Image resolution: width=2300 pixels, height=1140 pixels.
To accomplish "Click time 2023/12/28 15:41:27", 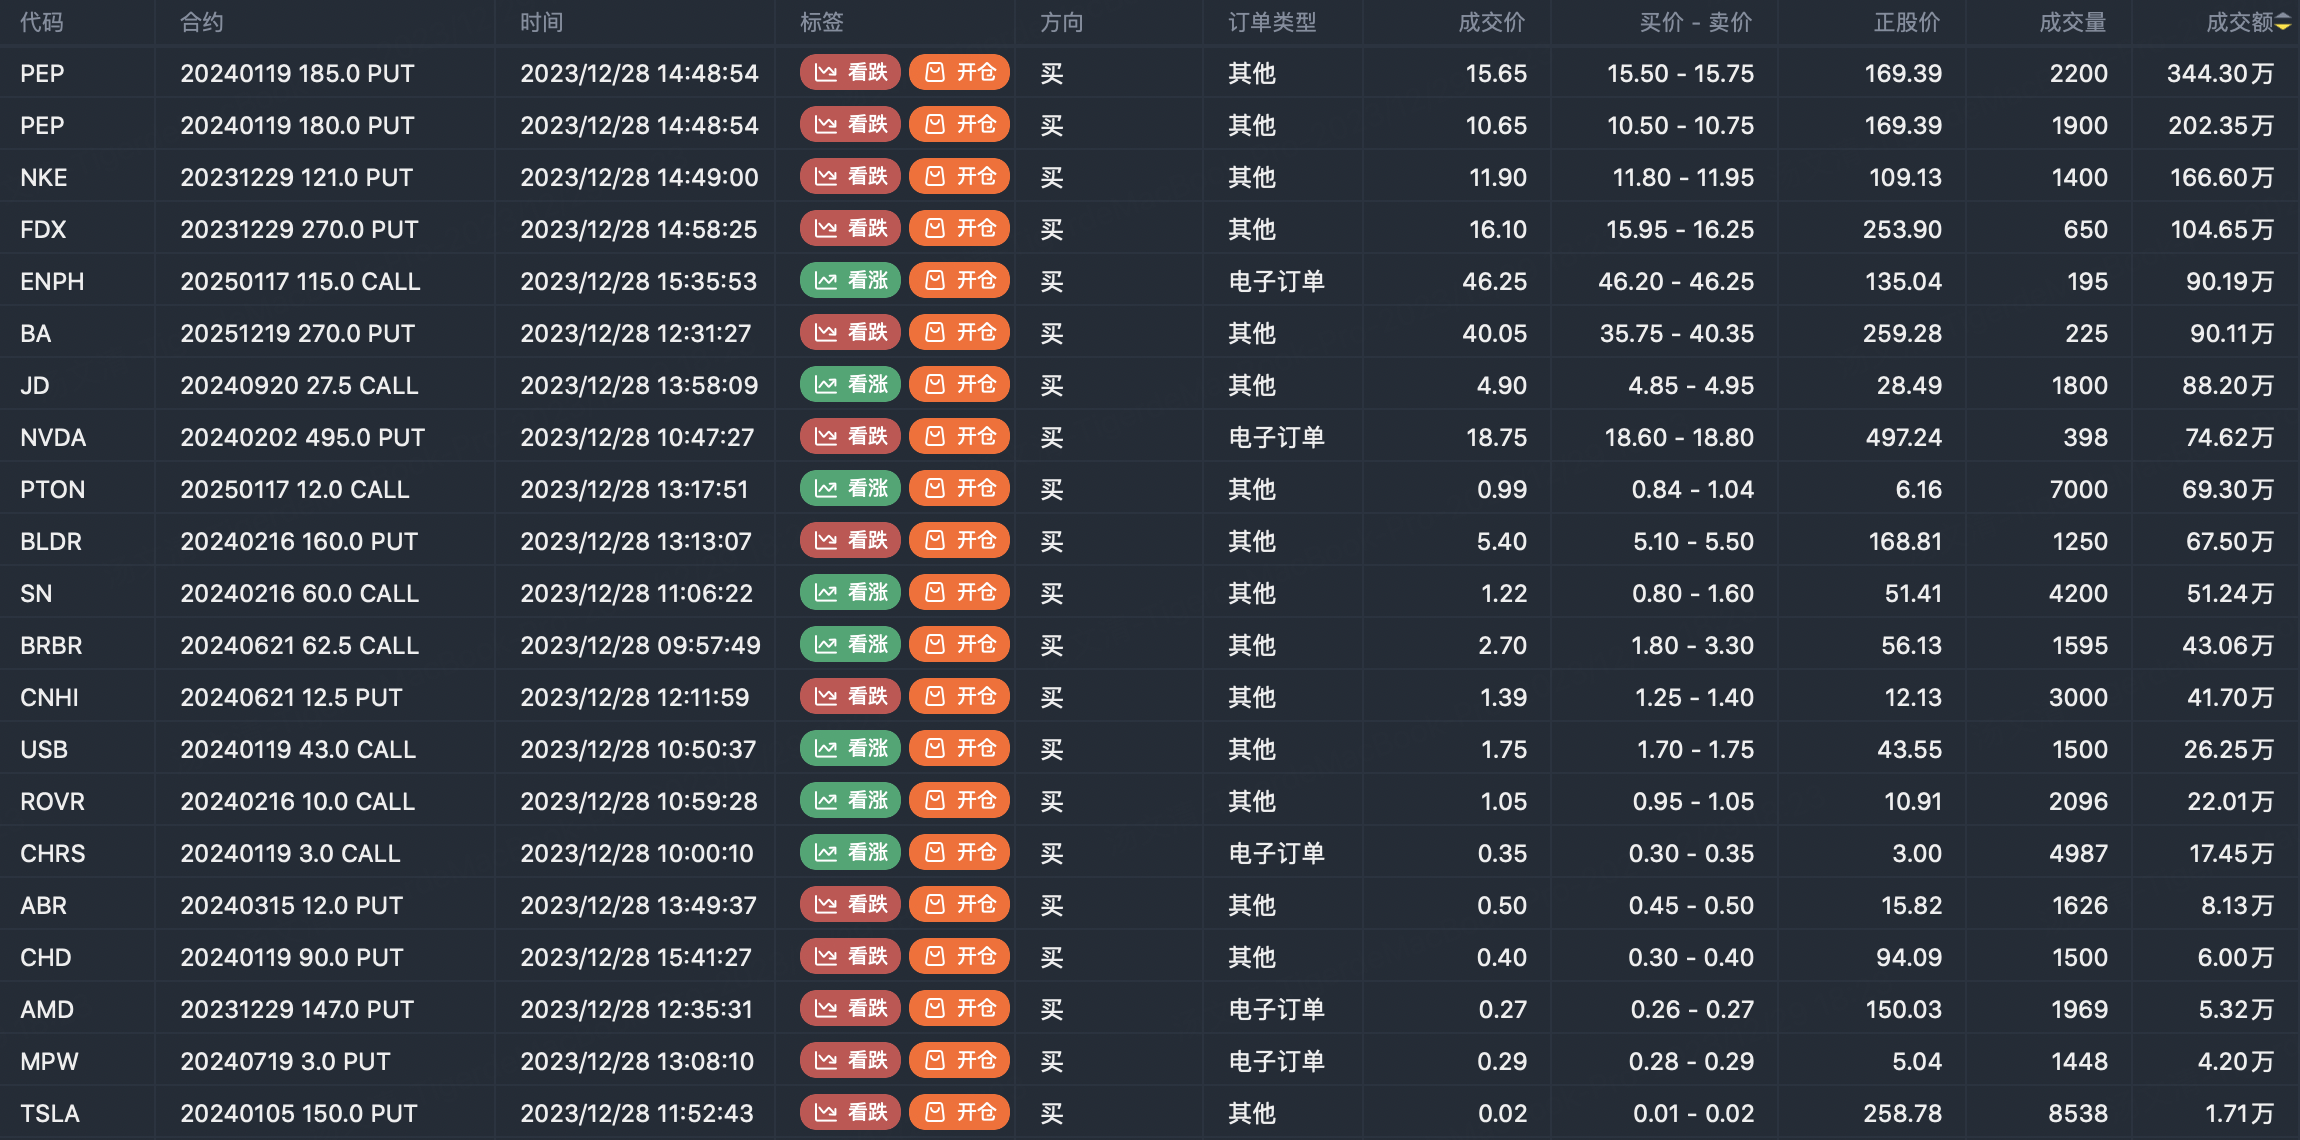I will click(x=635, y=957).
